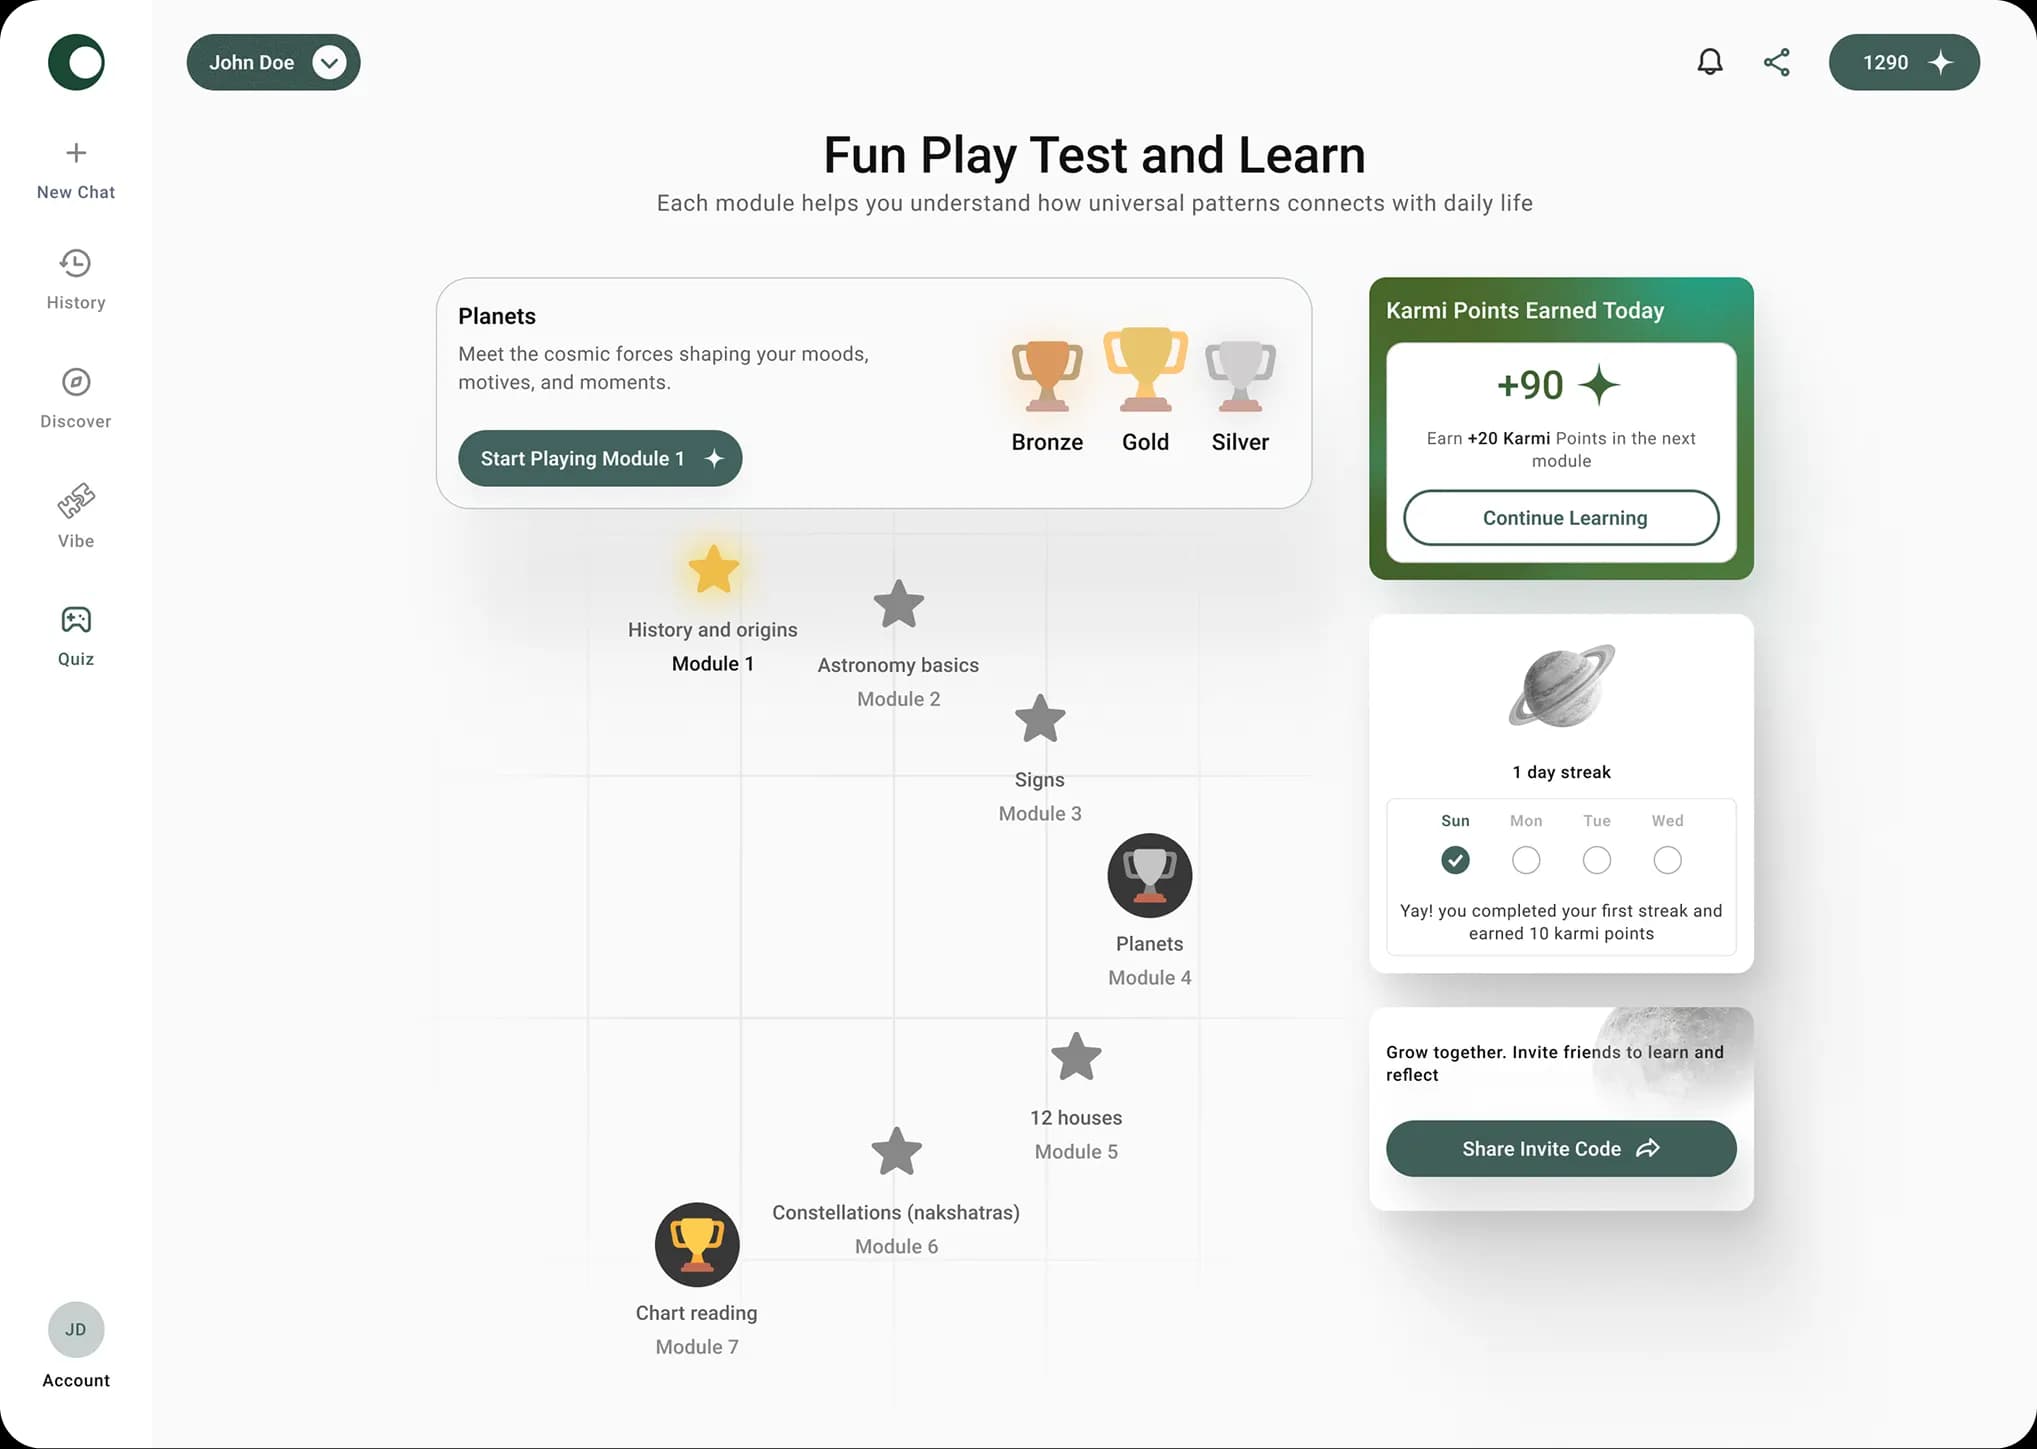Click the Saturn planet streak image
2037x1449 pixels.
click(x=1560, y=686)
